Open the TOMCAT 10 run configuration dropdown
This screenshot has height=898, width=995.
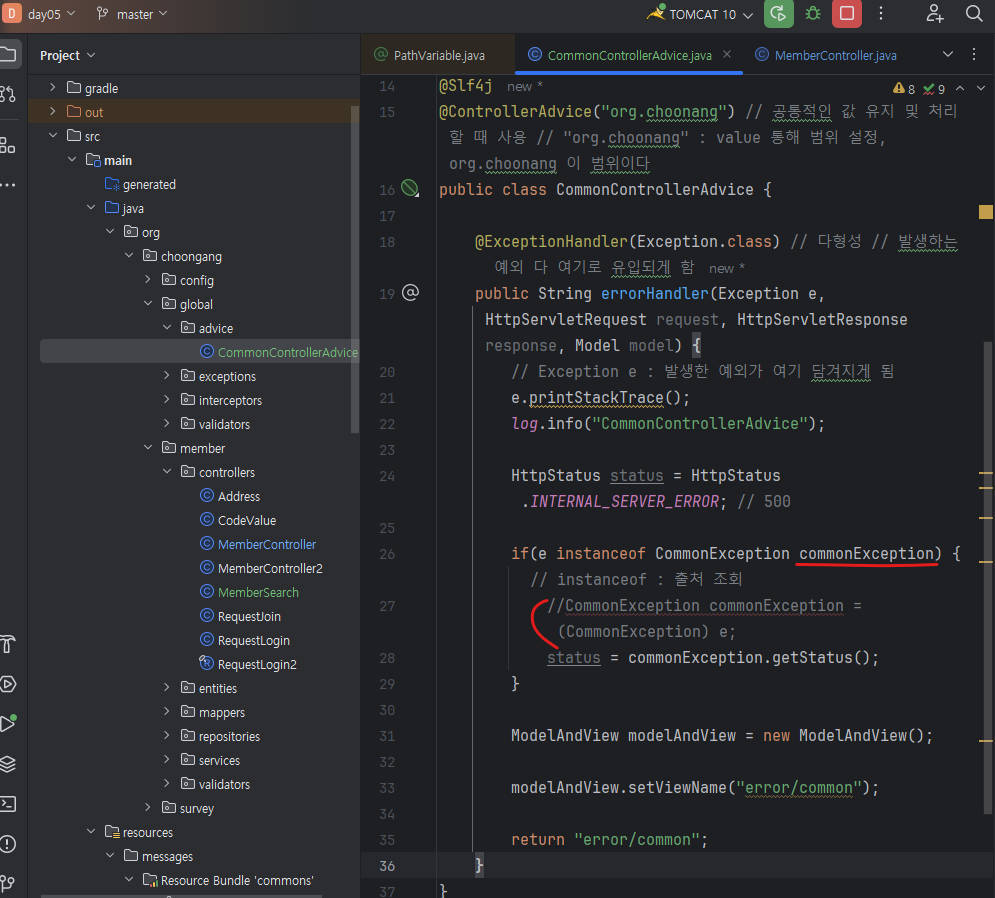coord(701,14)
